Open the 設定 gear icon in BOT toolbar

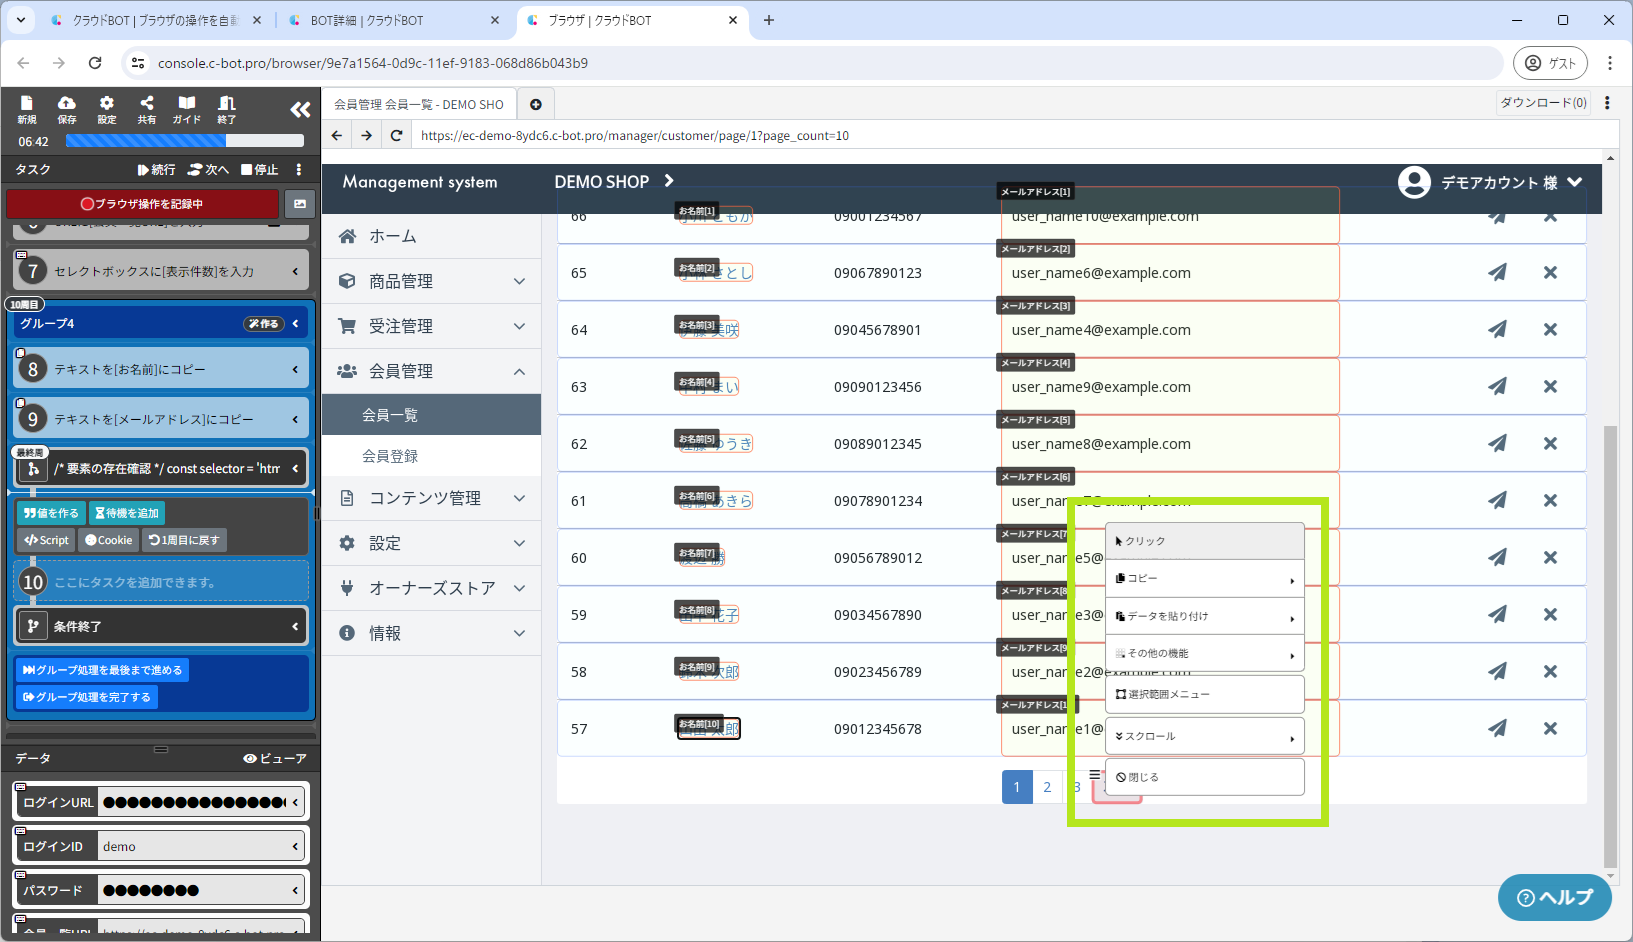tap(107, 109)
